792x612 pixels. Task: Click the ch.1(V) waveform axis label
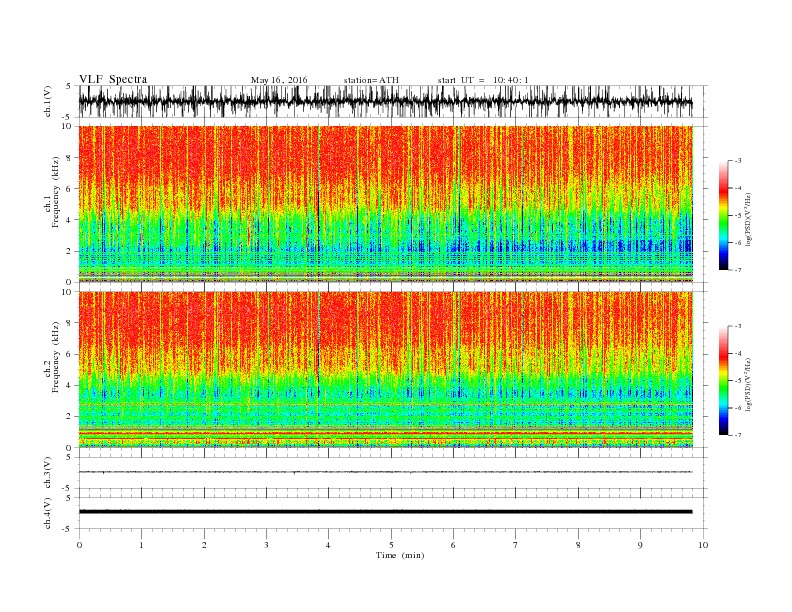point(48,101)
